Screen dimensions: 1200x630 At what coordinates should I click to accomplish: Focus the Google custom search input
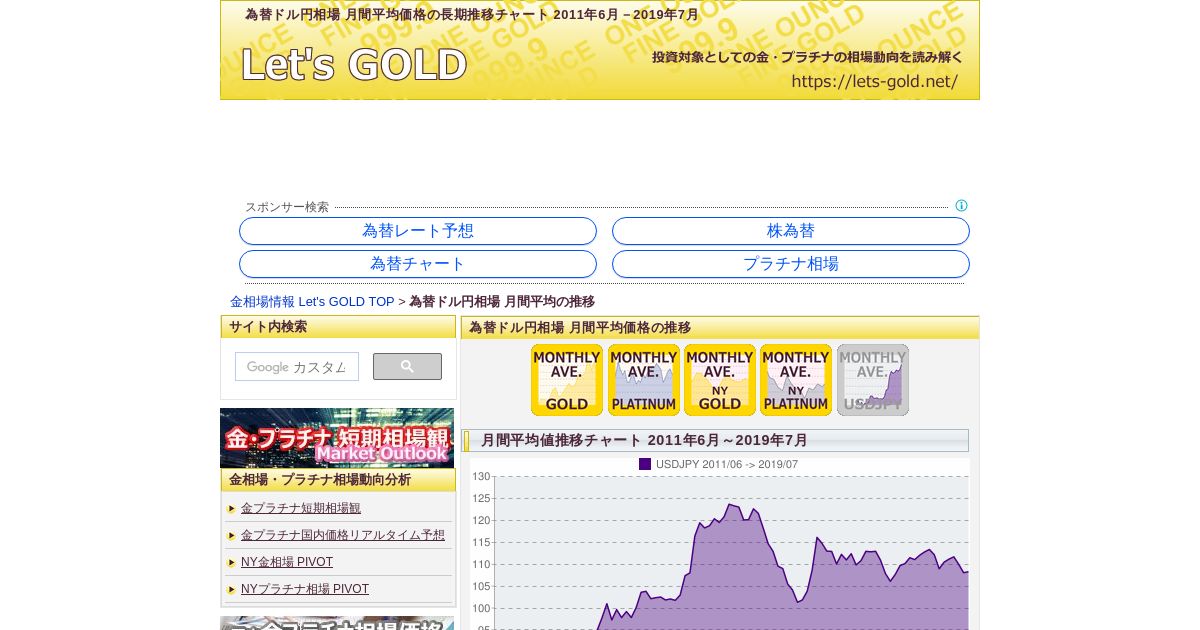[297, 367]
